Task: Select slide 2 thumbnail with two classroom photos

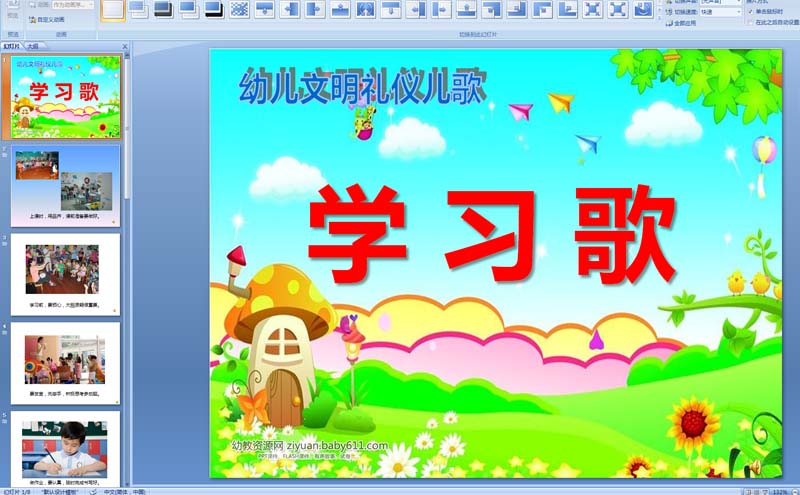Action: point(65,185)
